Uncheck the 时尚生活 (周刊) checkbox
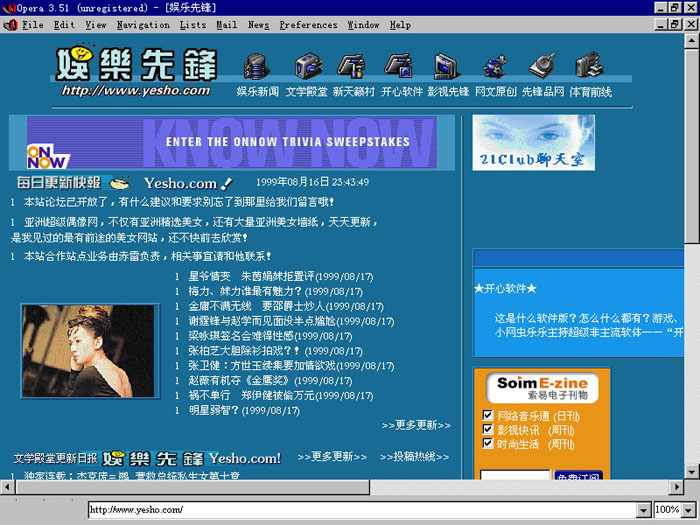The height and width of the screenshot is (525, 700). pos(488,443)
